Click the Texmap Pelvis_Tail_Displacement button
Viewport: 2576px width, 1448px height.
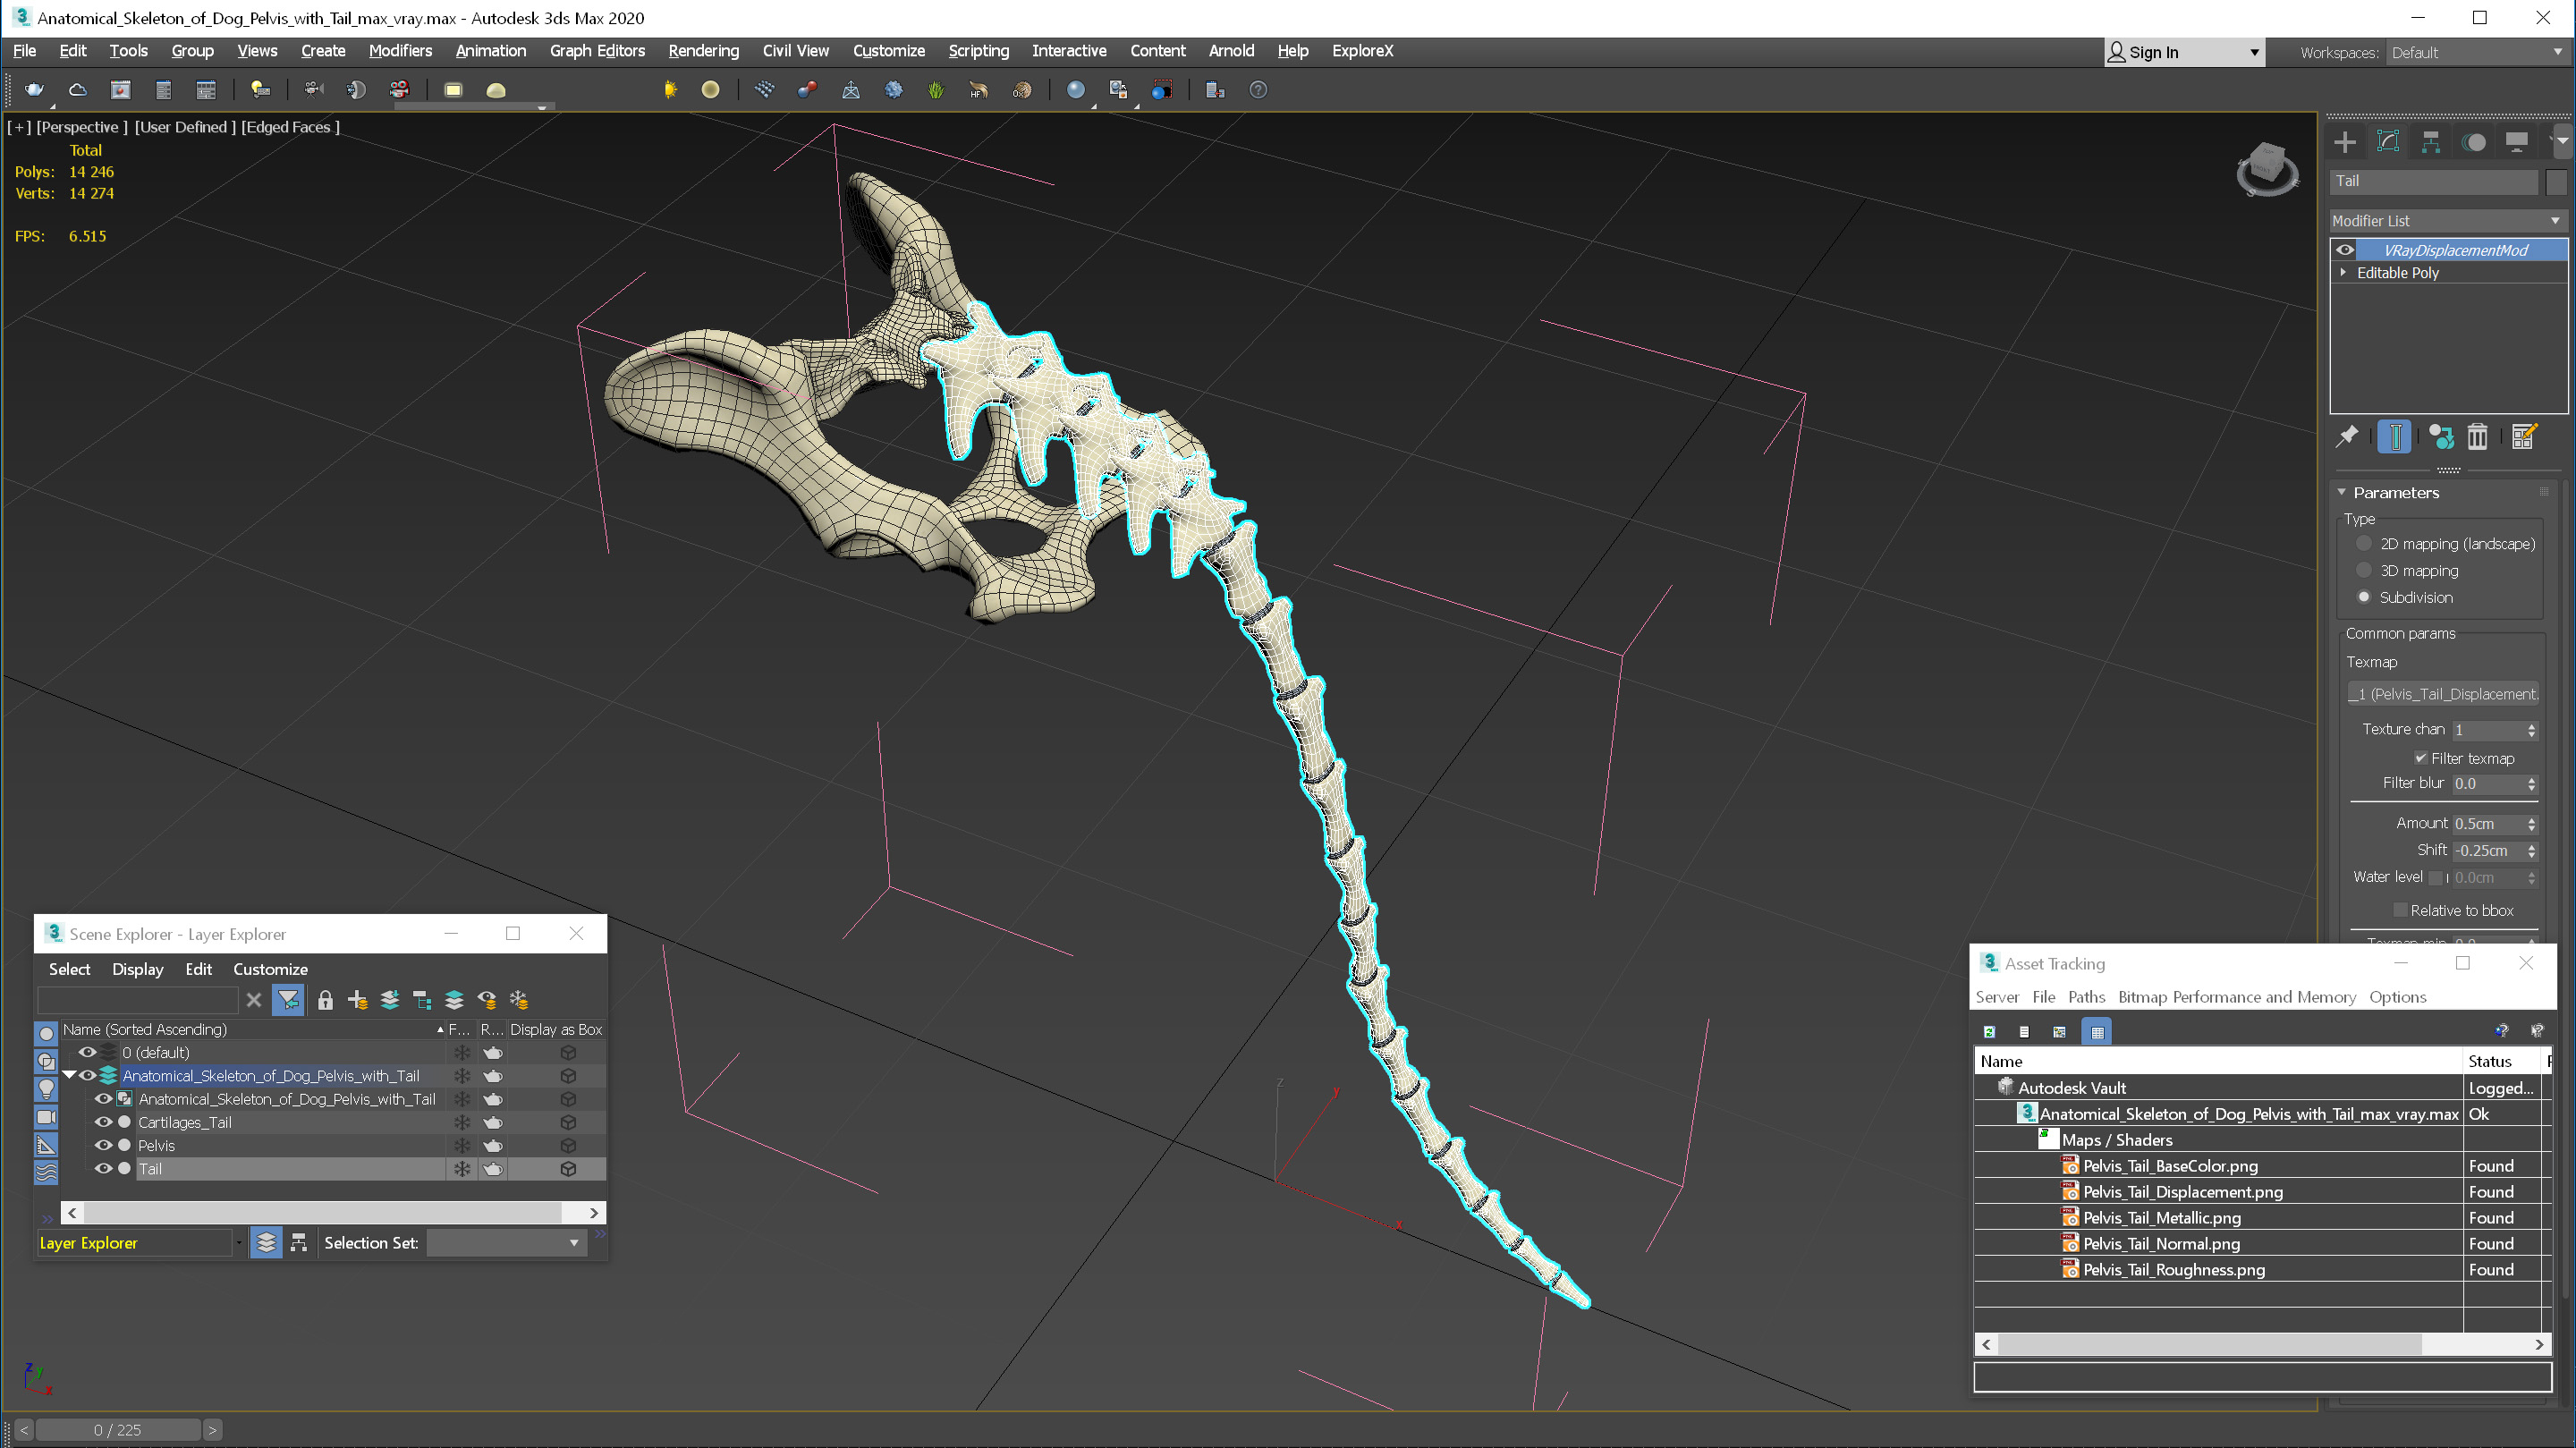point(2442,694)
